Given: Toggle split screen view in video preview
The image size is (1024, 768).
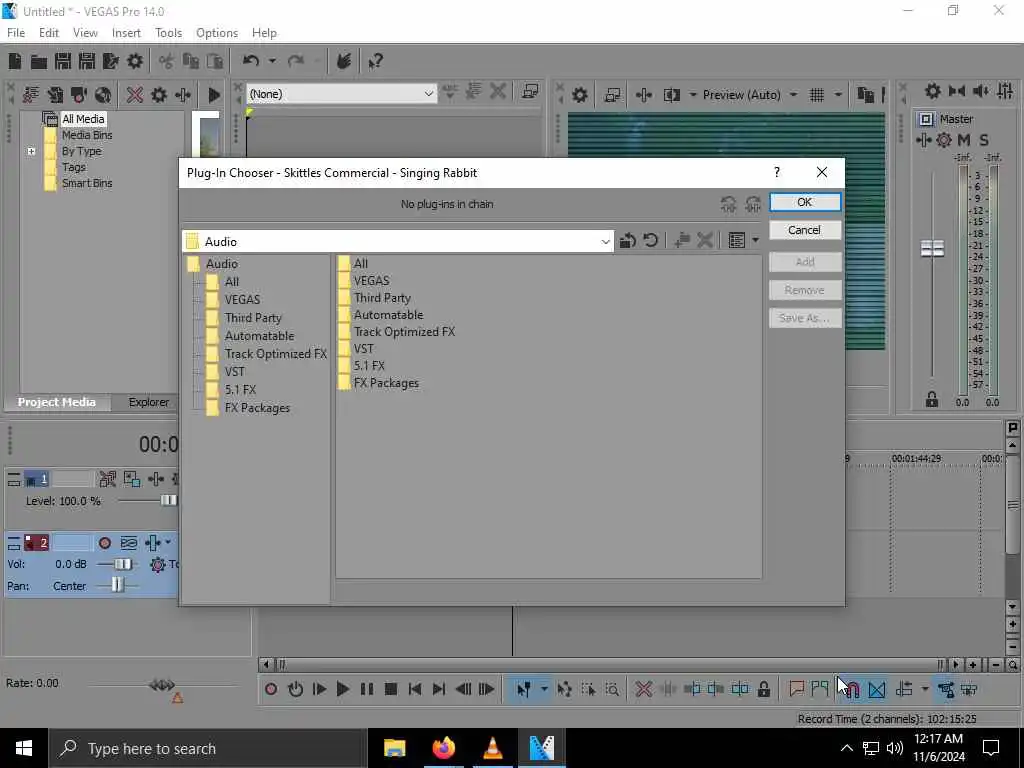Looking at the screenshot, I should point(671,95).
